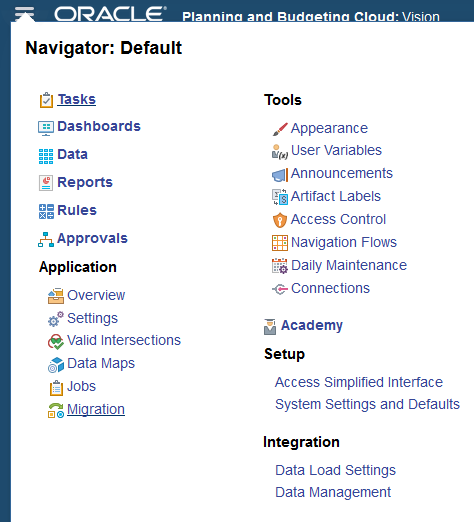Open System Settings and Defaults
The image size is (474, 522).
pos(368,404)
